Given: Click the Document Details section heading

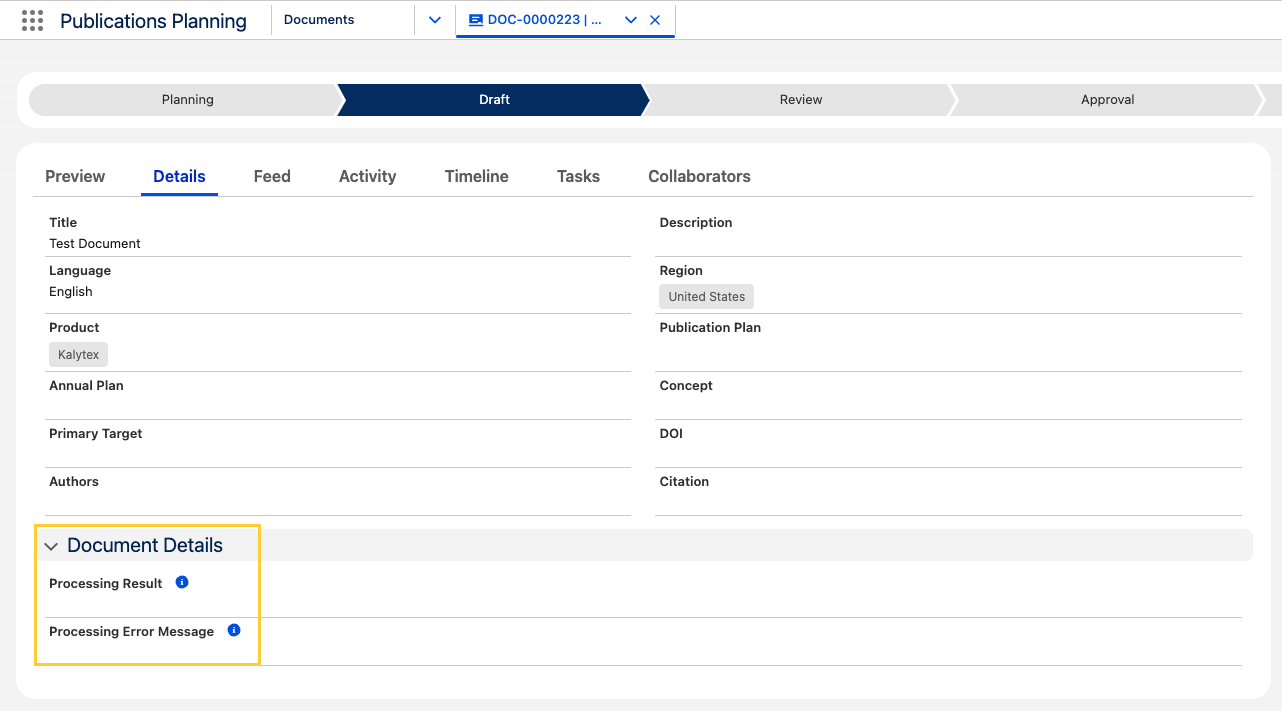Looking at the screenshot, I should pos(145,545).
